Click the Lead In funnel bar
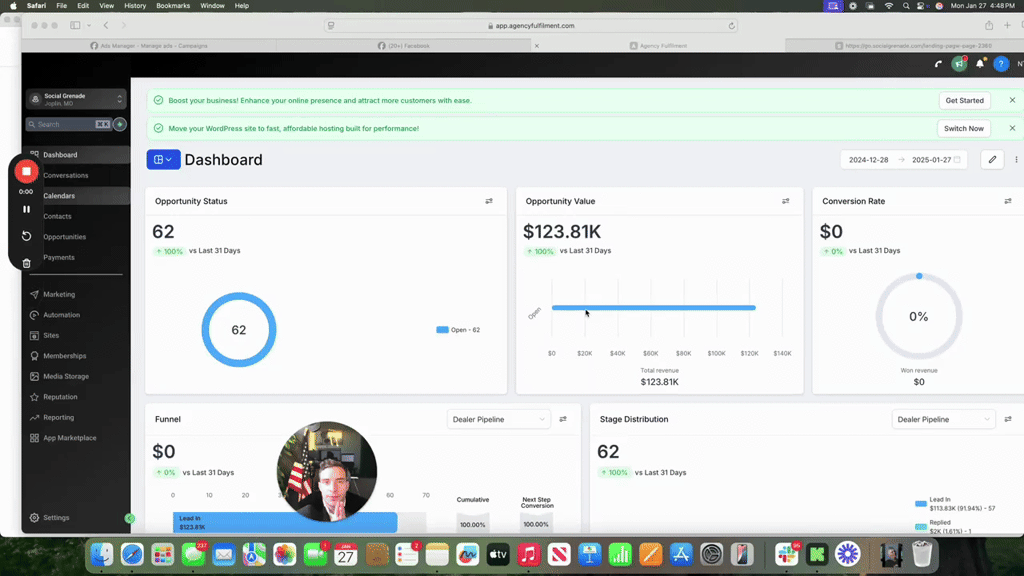 pyautogui.click(x=285, y=522)
